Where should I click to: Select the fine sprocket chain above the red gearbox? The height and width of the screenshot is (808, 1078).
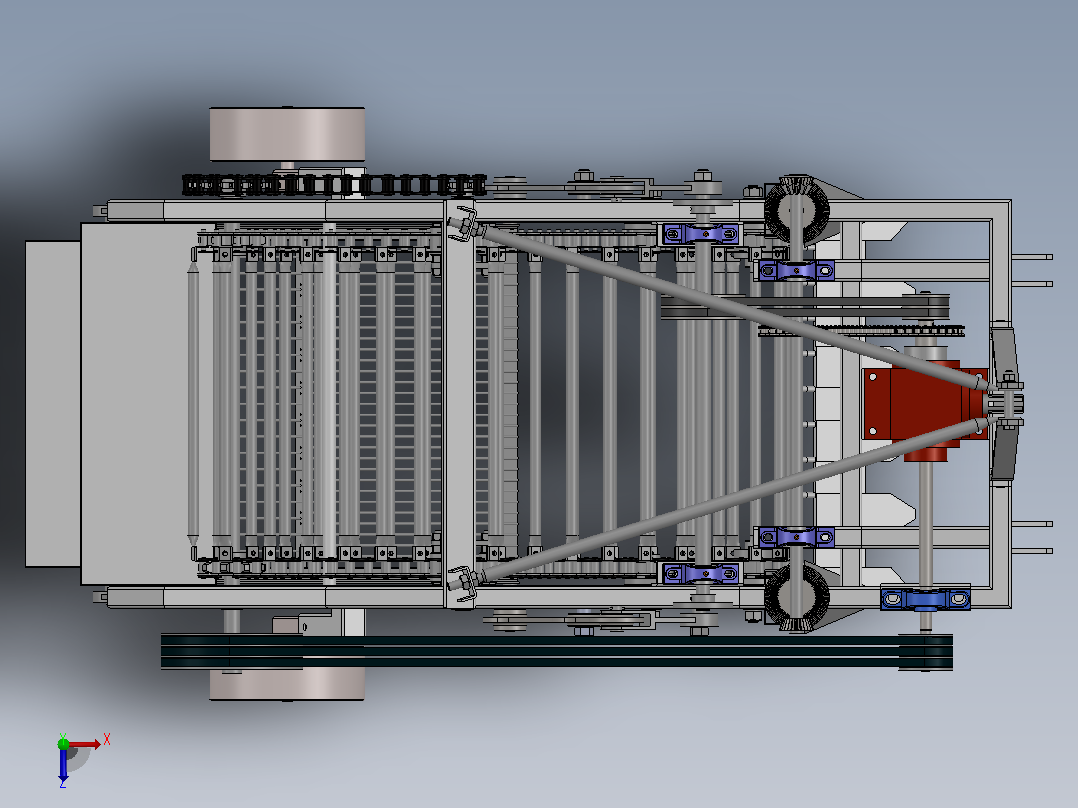861,331
